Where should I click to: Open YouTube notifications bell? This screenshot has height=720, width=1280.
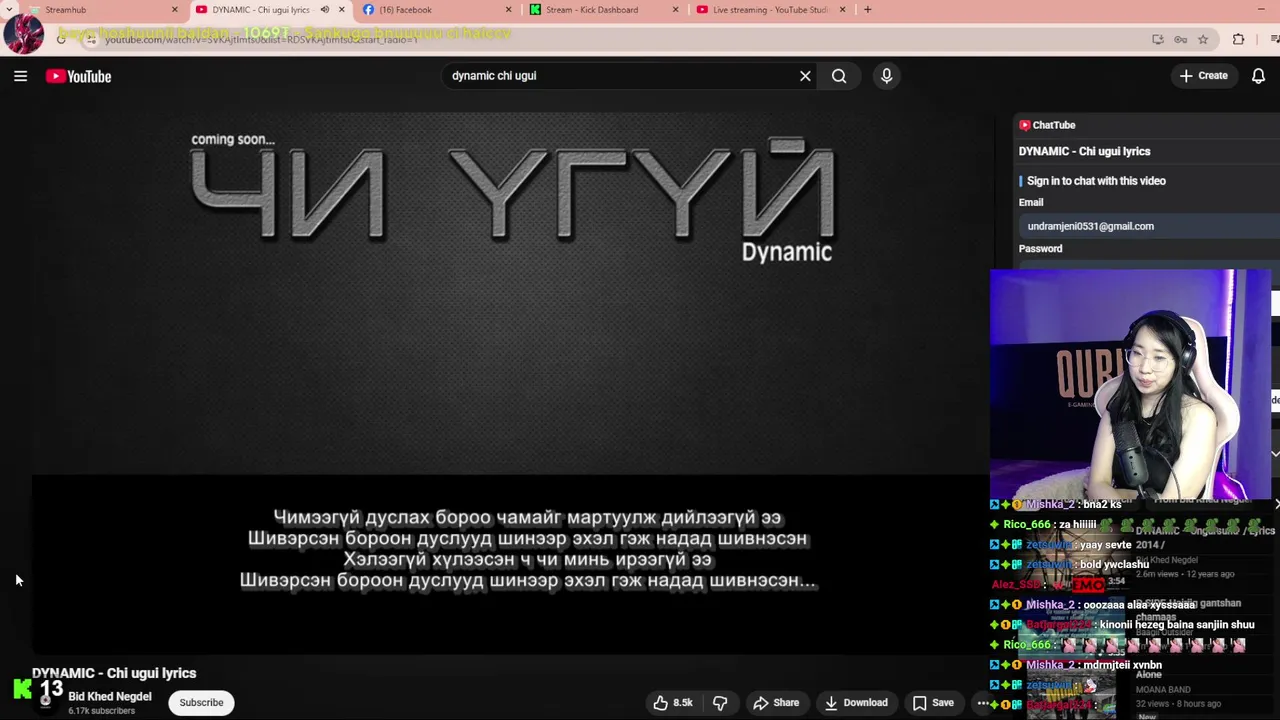tap(1258, 76)
